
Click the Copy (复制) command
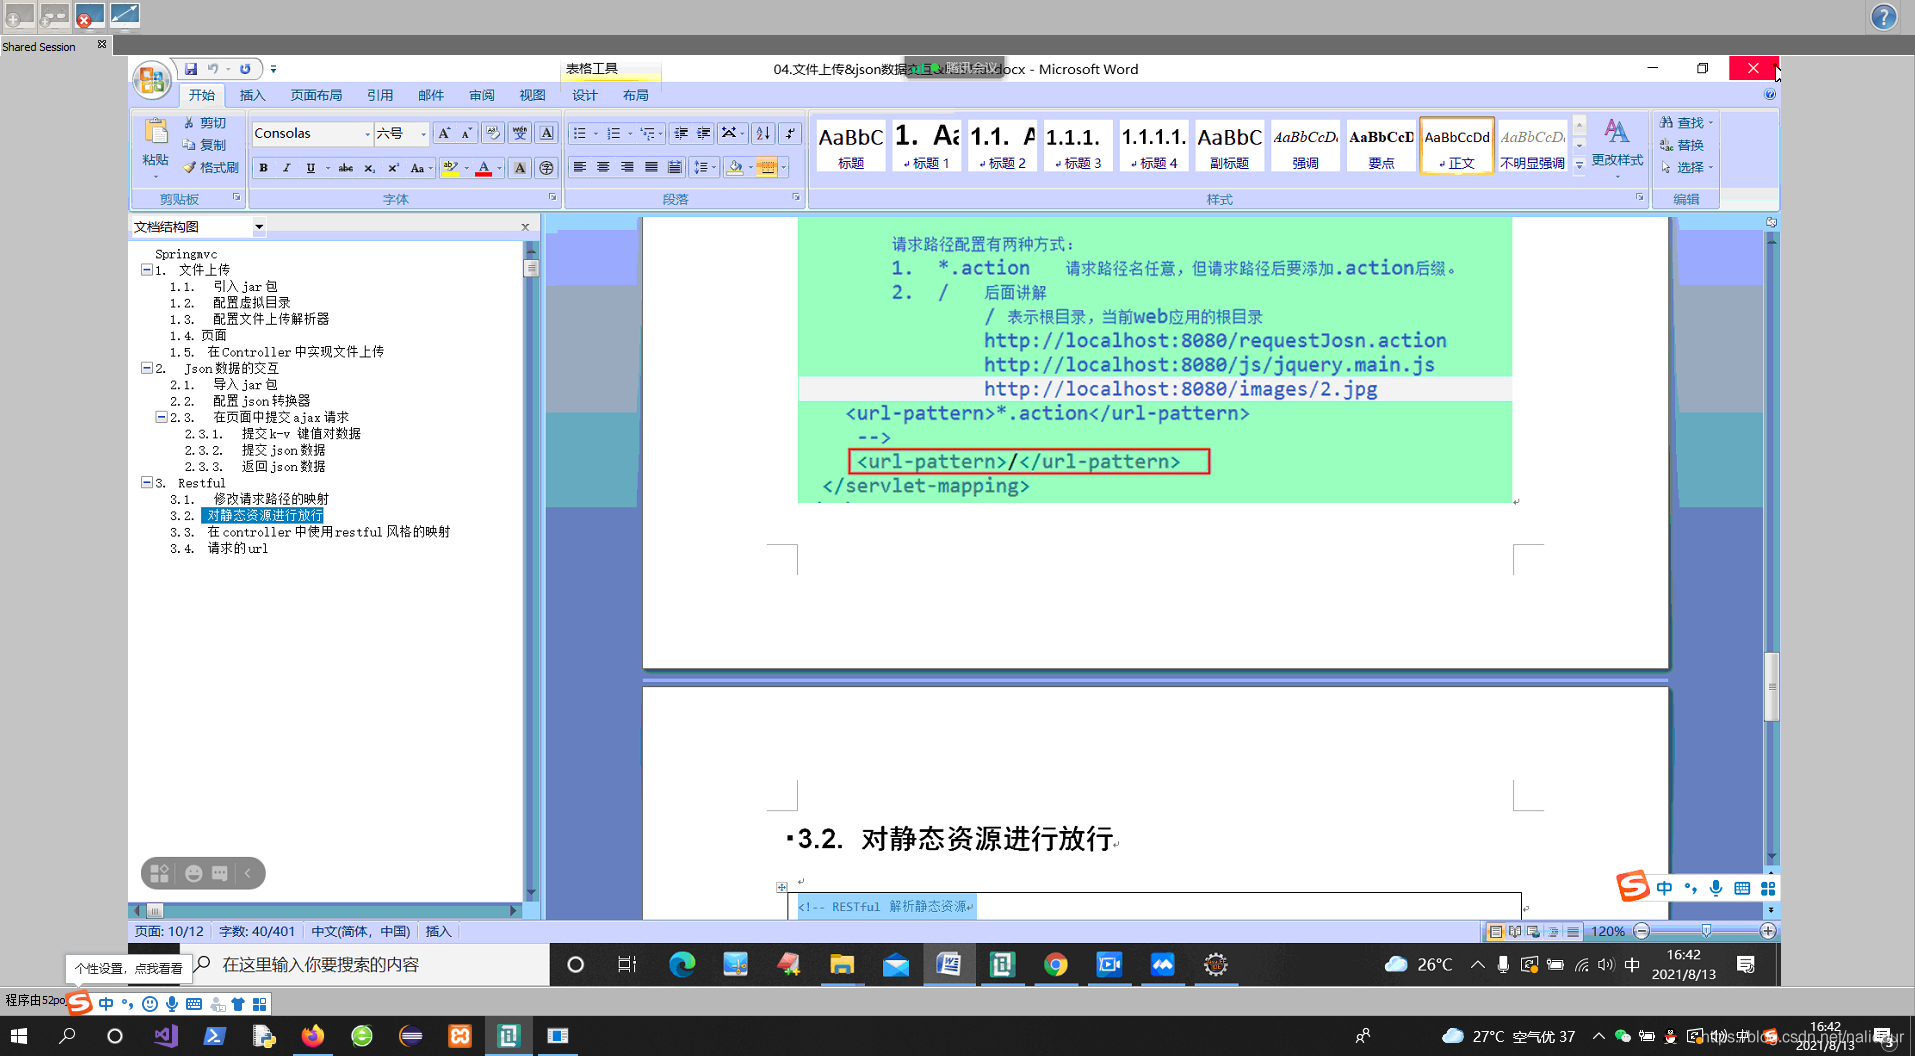[x=205, y=145]
